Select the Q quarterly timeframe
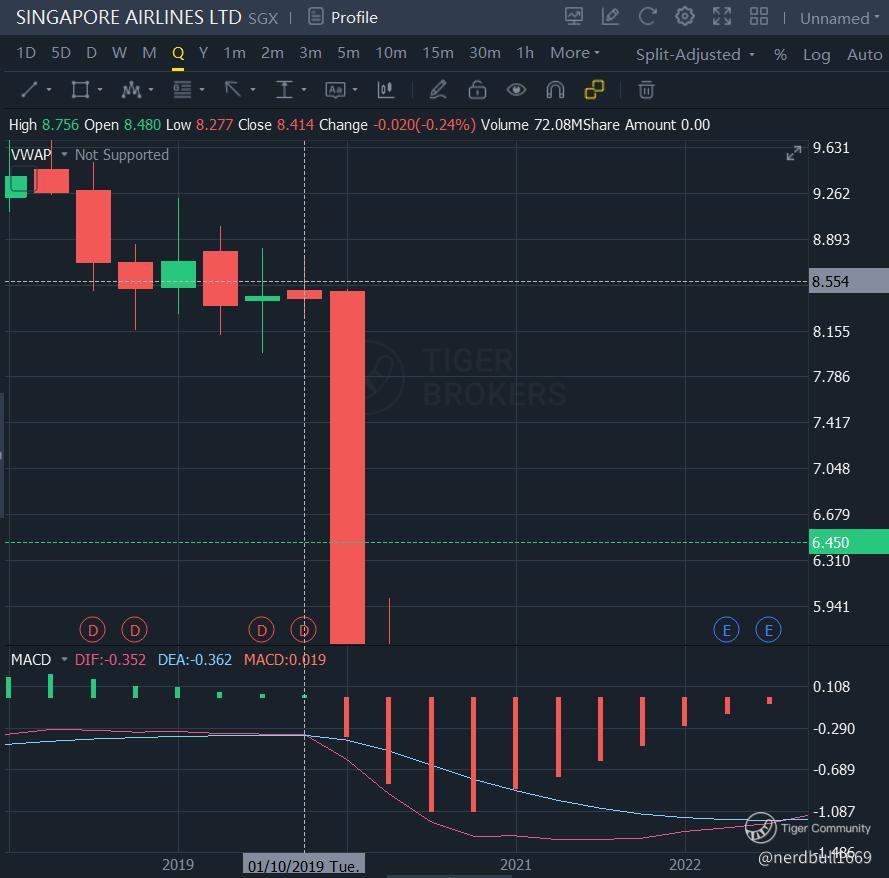This screenshot has width=889, height=878. tap(178, 53)
